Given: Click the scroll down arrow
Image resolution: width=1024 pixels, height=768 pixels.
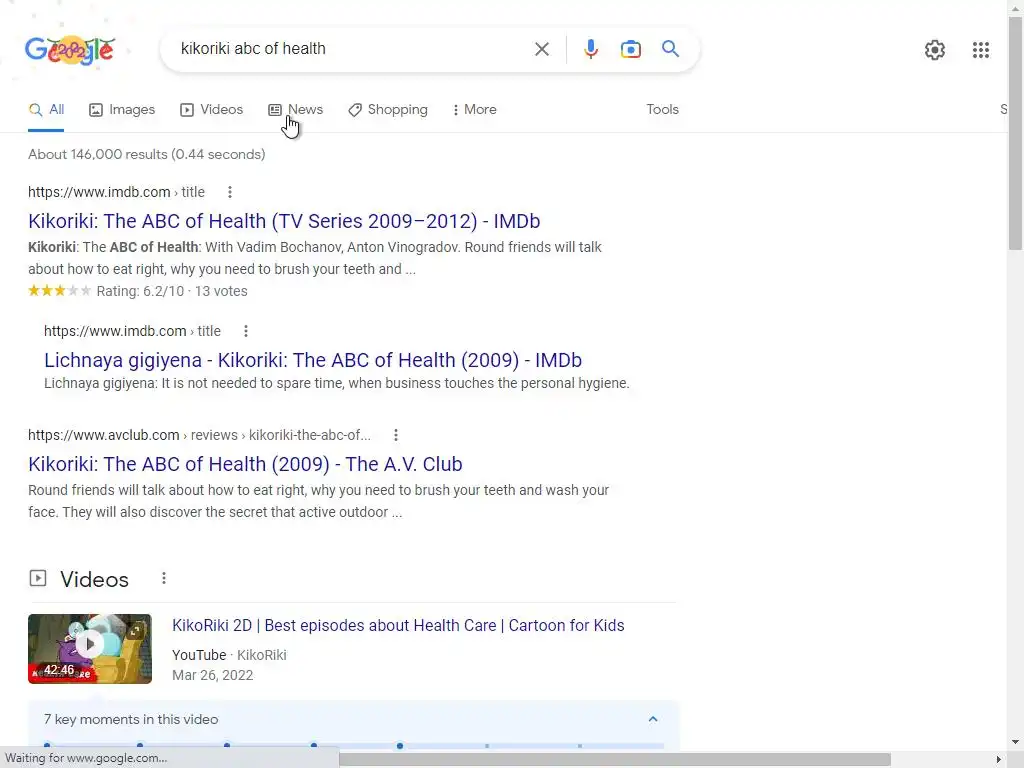Looking at the screenshot, I should tap(1015, 742).
